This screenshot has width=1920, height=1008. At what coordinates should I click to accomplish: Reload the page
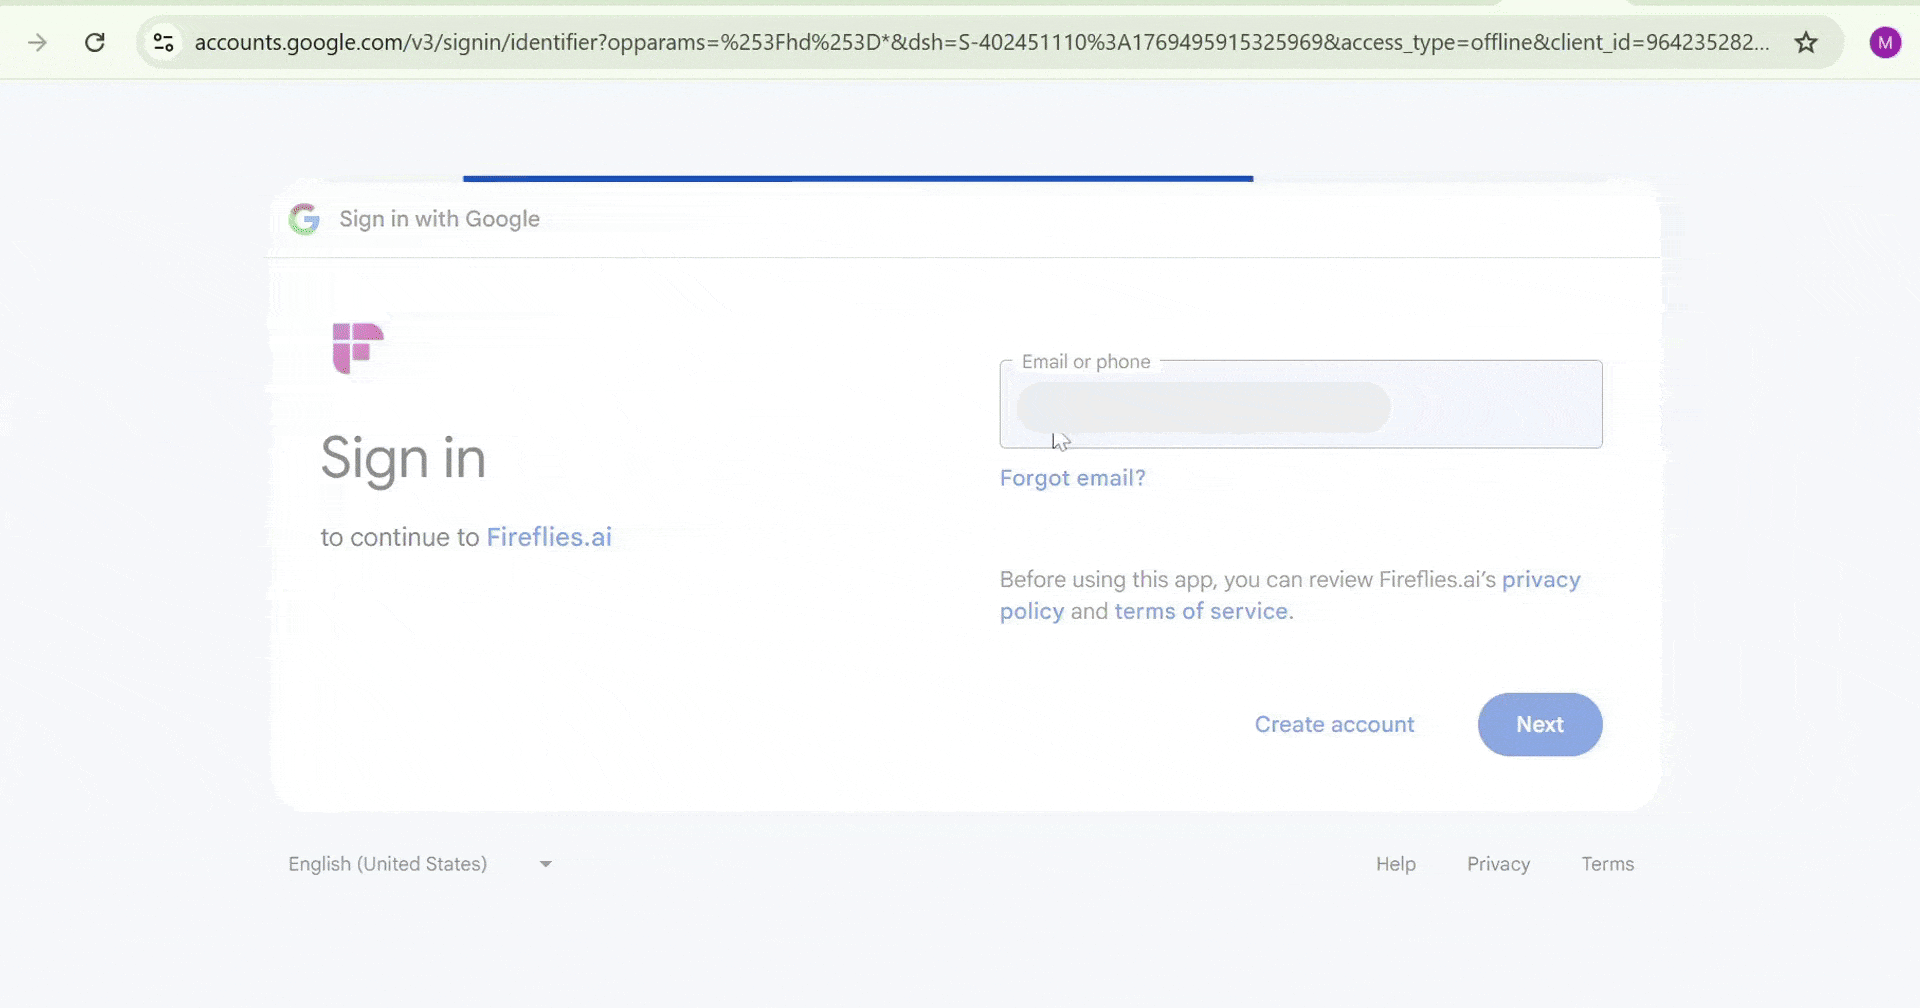[95, 42]
